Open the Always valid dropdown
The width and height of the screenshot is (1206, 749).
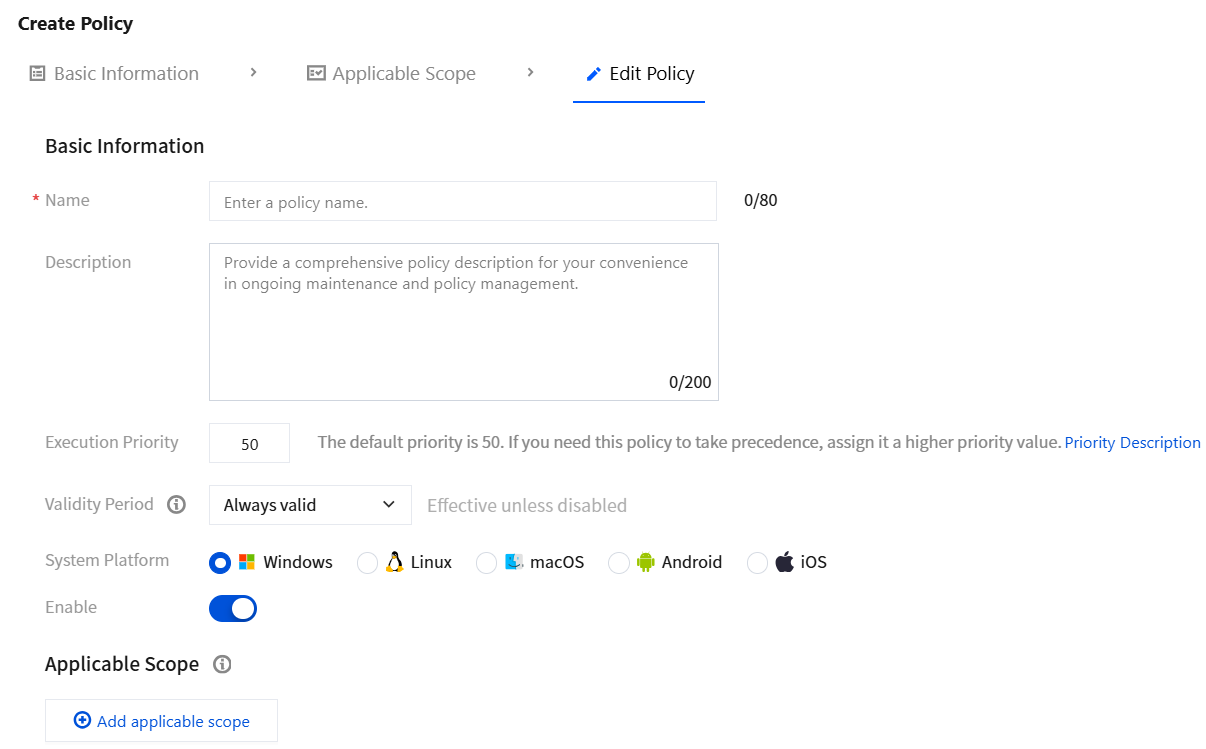pyautogui.click(x=310, y=505)
